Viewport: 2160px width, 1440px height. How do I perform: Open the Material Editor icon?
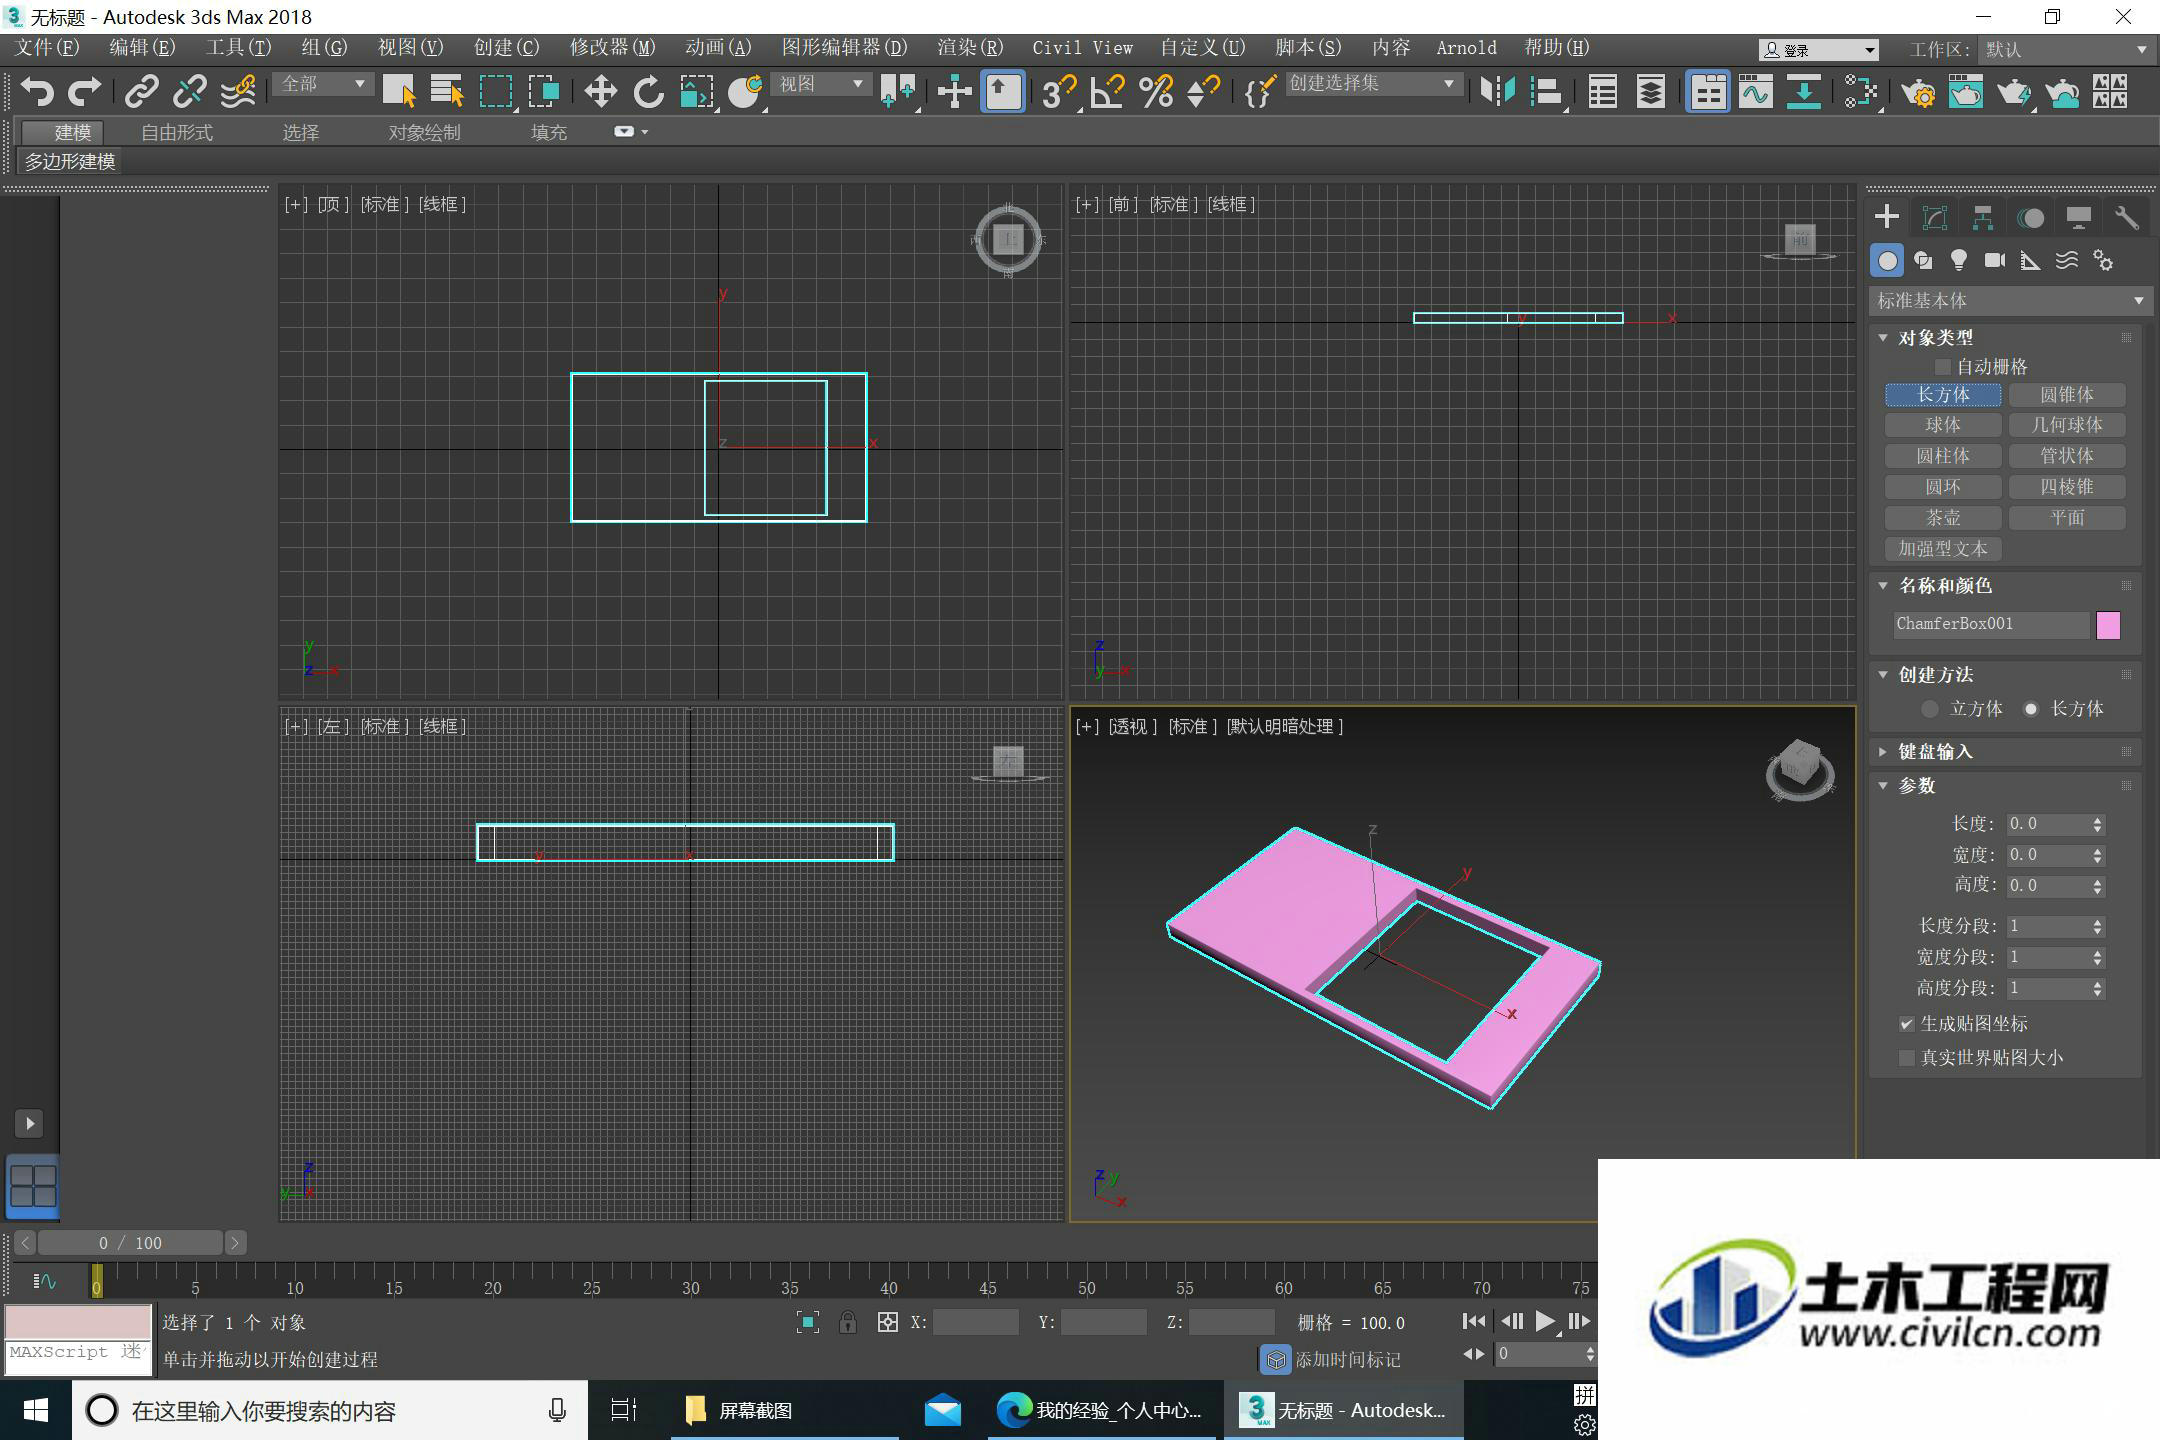coord(1861,92)
